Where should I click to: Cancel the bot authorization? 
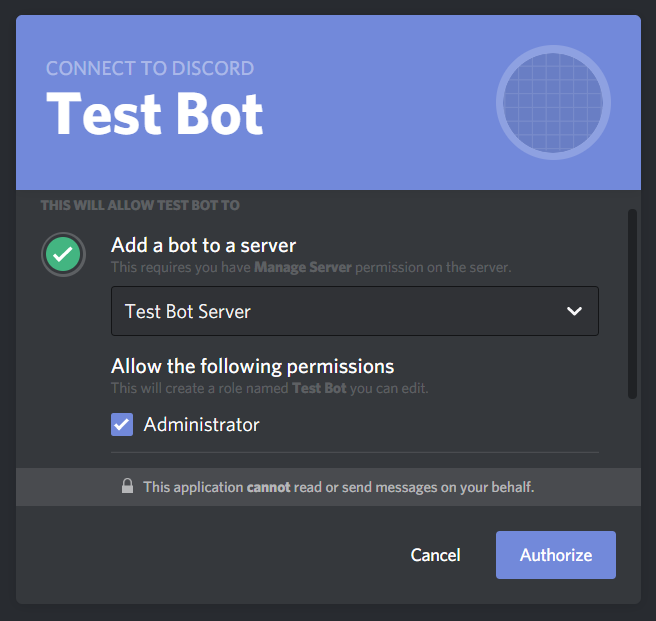(x=435, y=555)
